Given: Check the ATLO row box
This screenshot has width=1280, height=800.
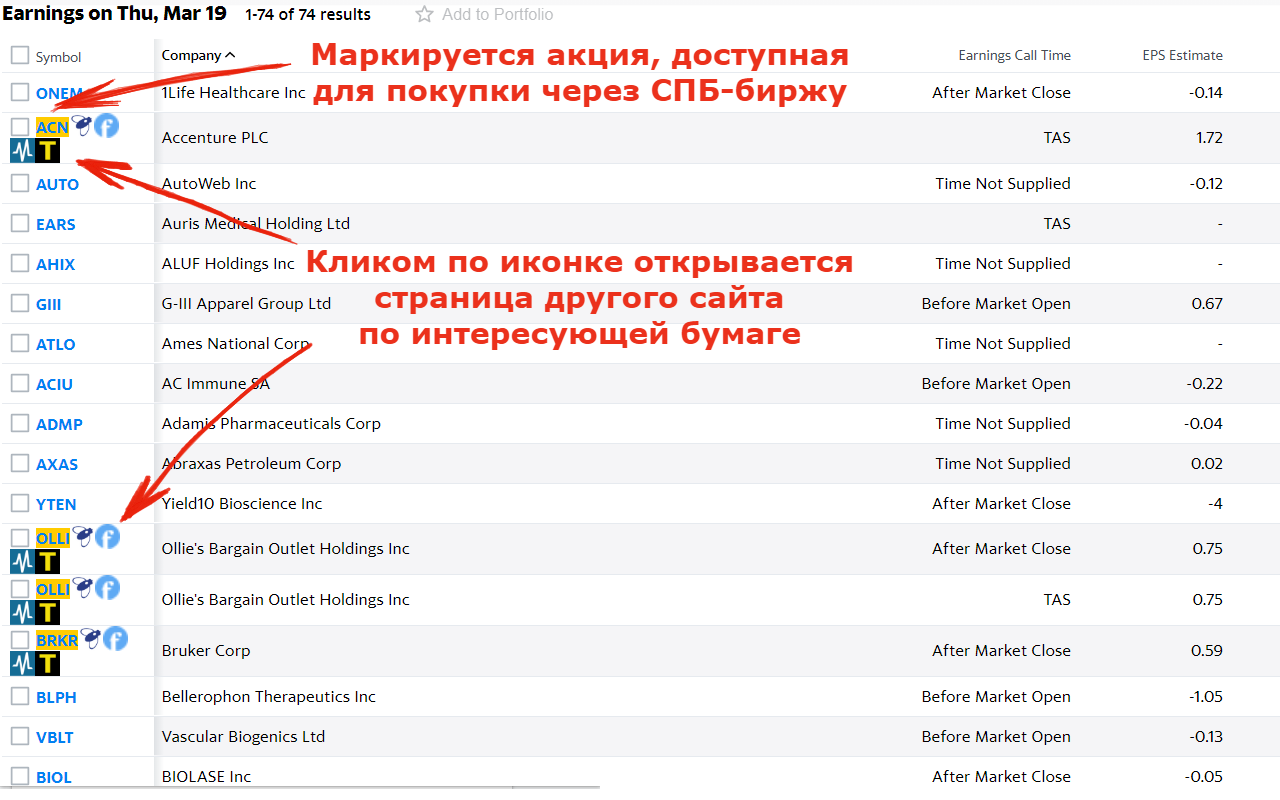Looking at the screenshot, I should point(20,343).
